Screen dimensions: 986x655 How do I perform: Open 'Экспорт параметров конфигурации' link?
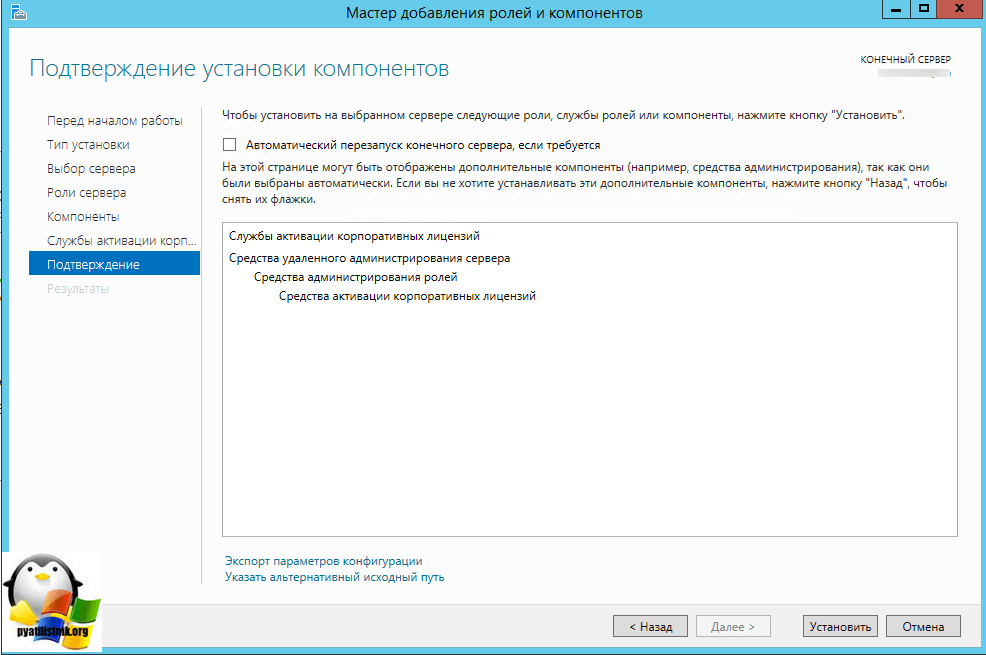324,561
